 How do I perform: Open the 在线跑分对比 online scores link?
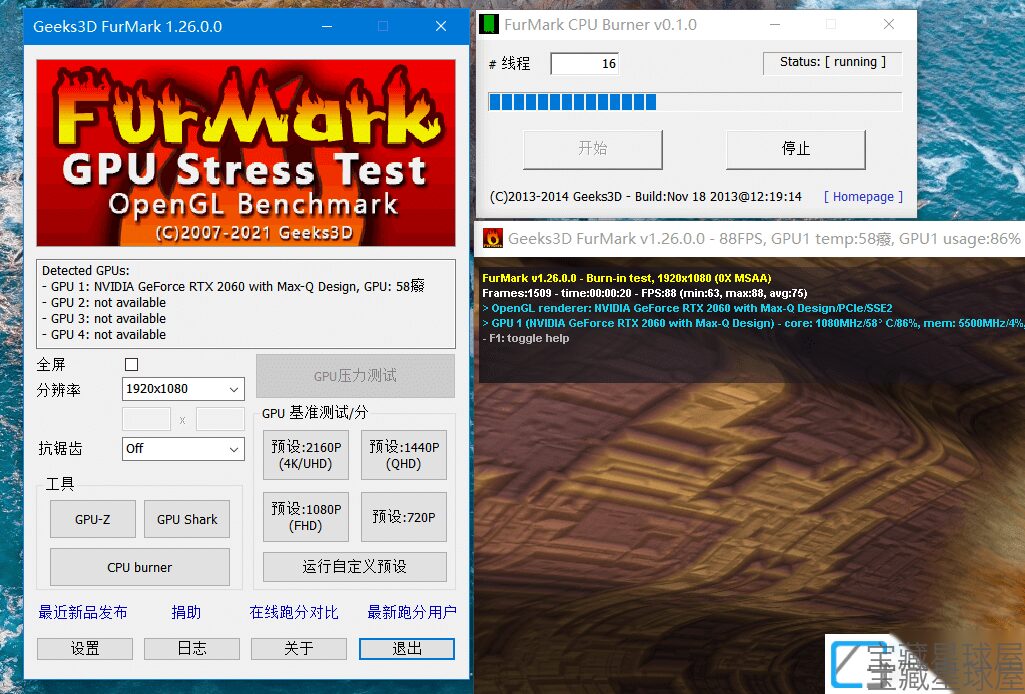pyautogui.click(x=294, y=612)
